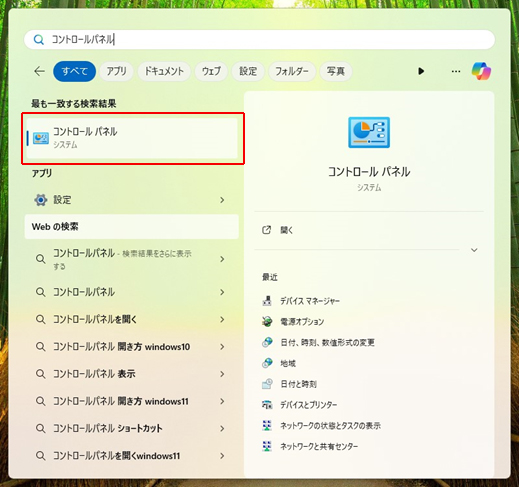
Task: Open recent item 電源オプション
Action: pos(302,322)
